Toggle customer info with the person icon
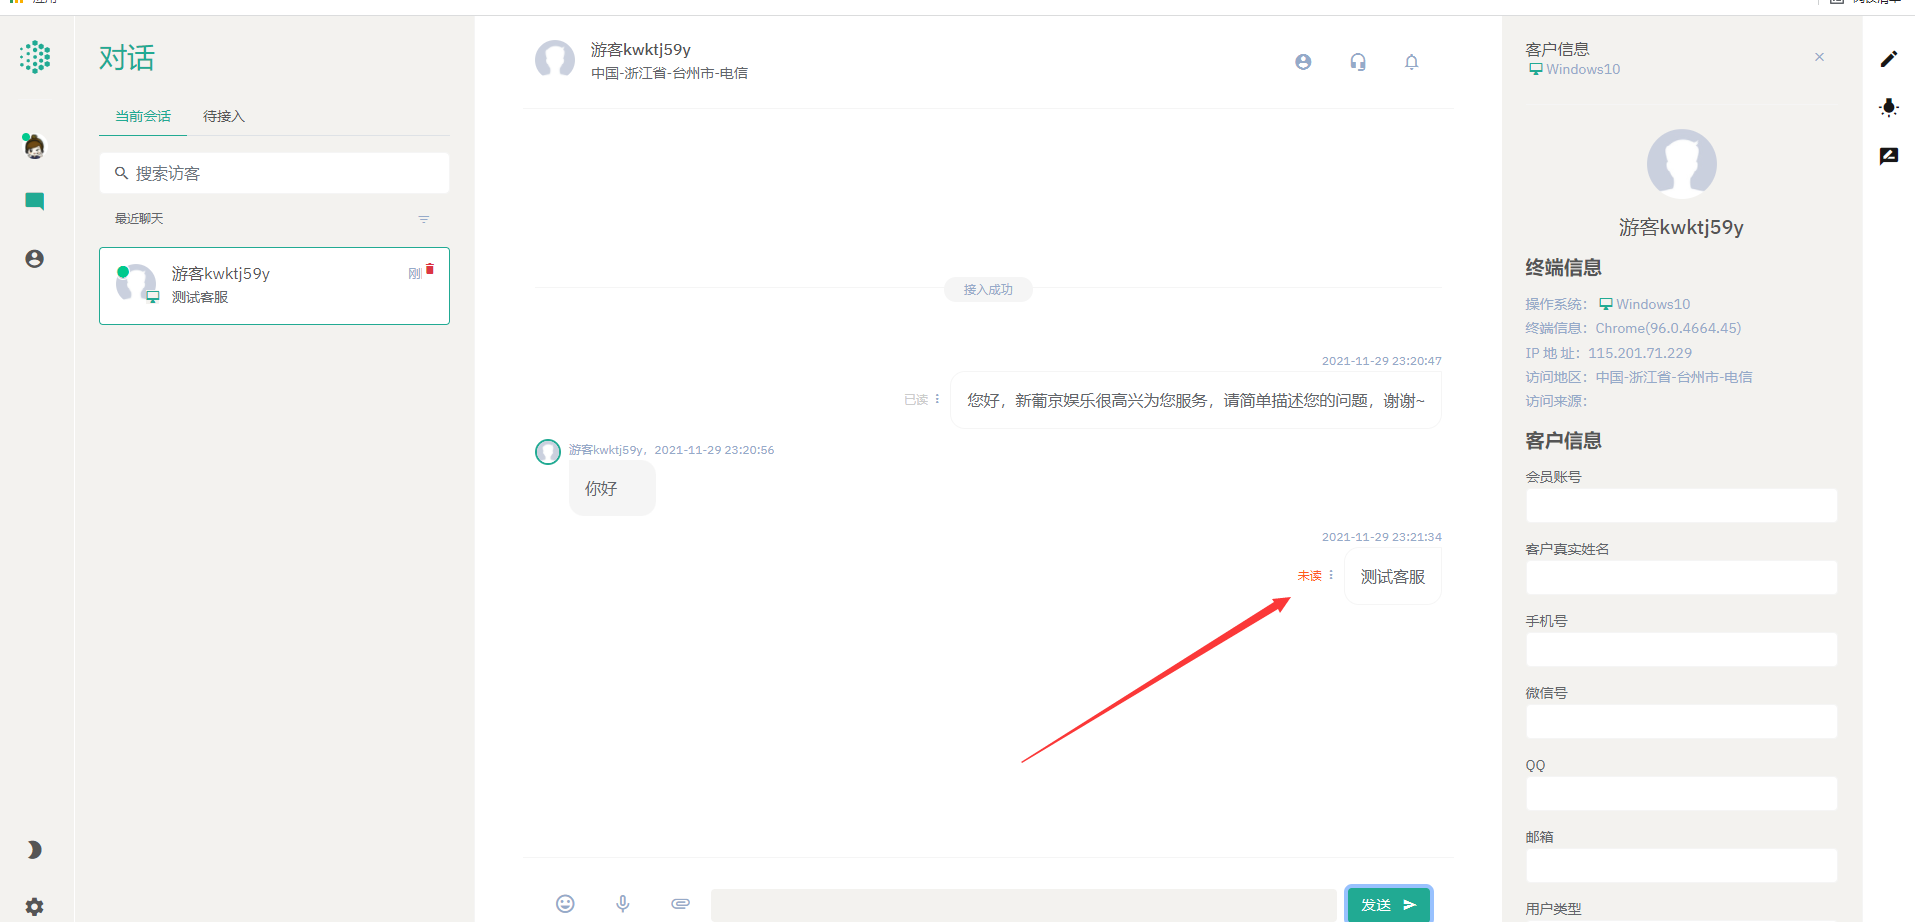Viewport: 1915px width, 922px height. pyautogui.click(x=1302, y=61)
